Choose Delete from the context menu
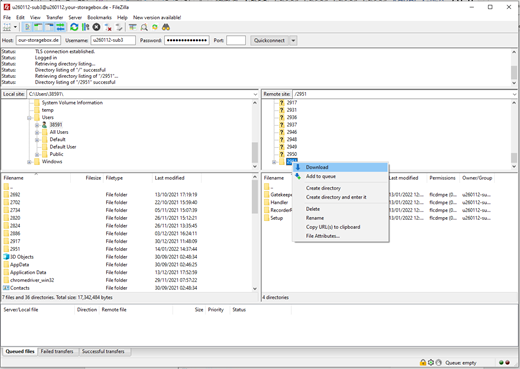Viewport: 520px width, 369px height. point(340,209)
